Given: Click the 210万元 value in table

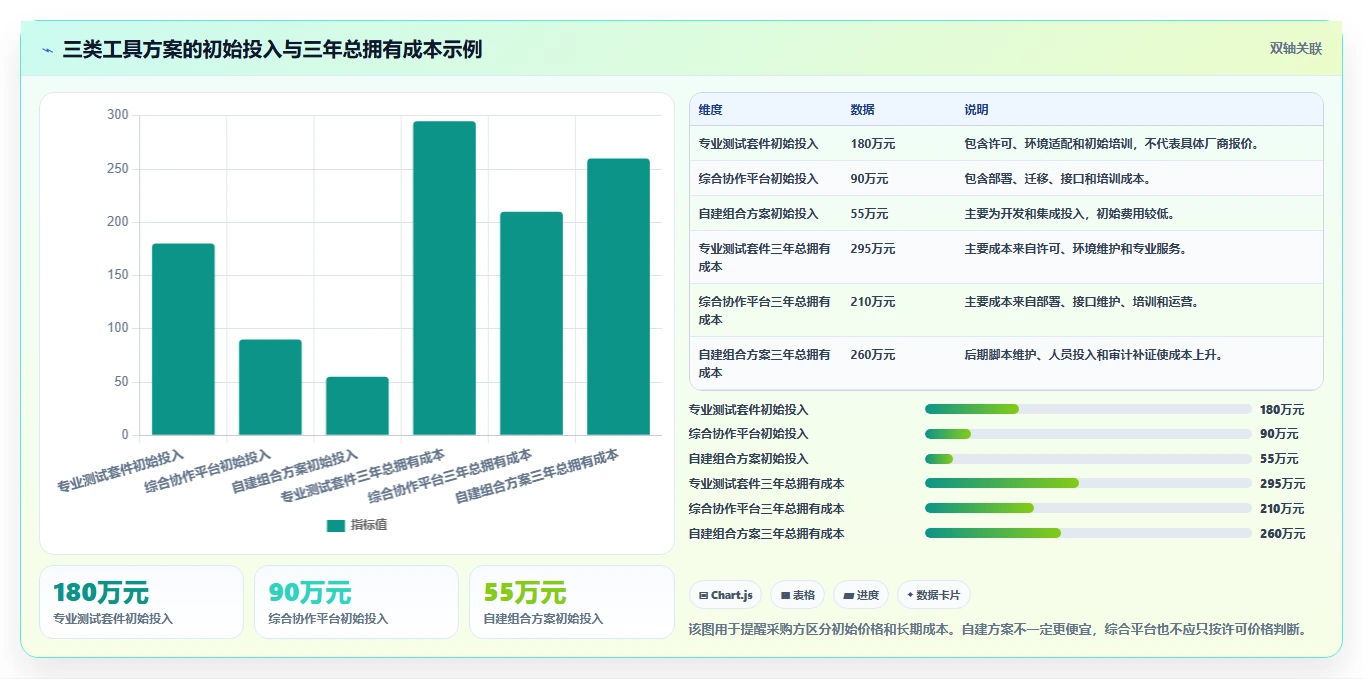Looking at the screenshot, I should 873,301.
